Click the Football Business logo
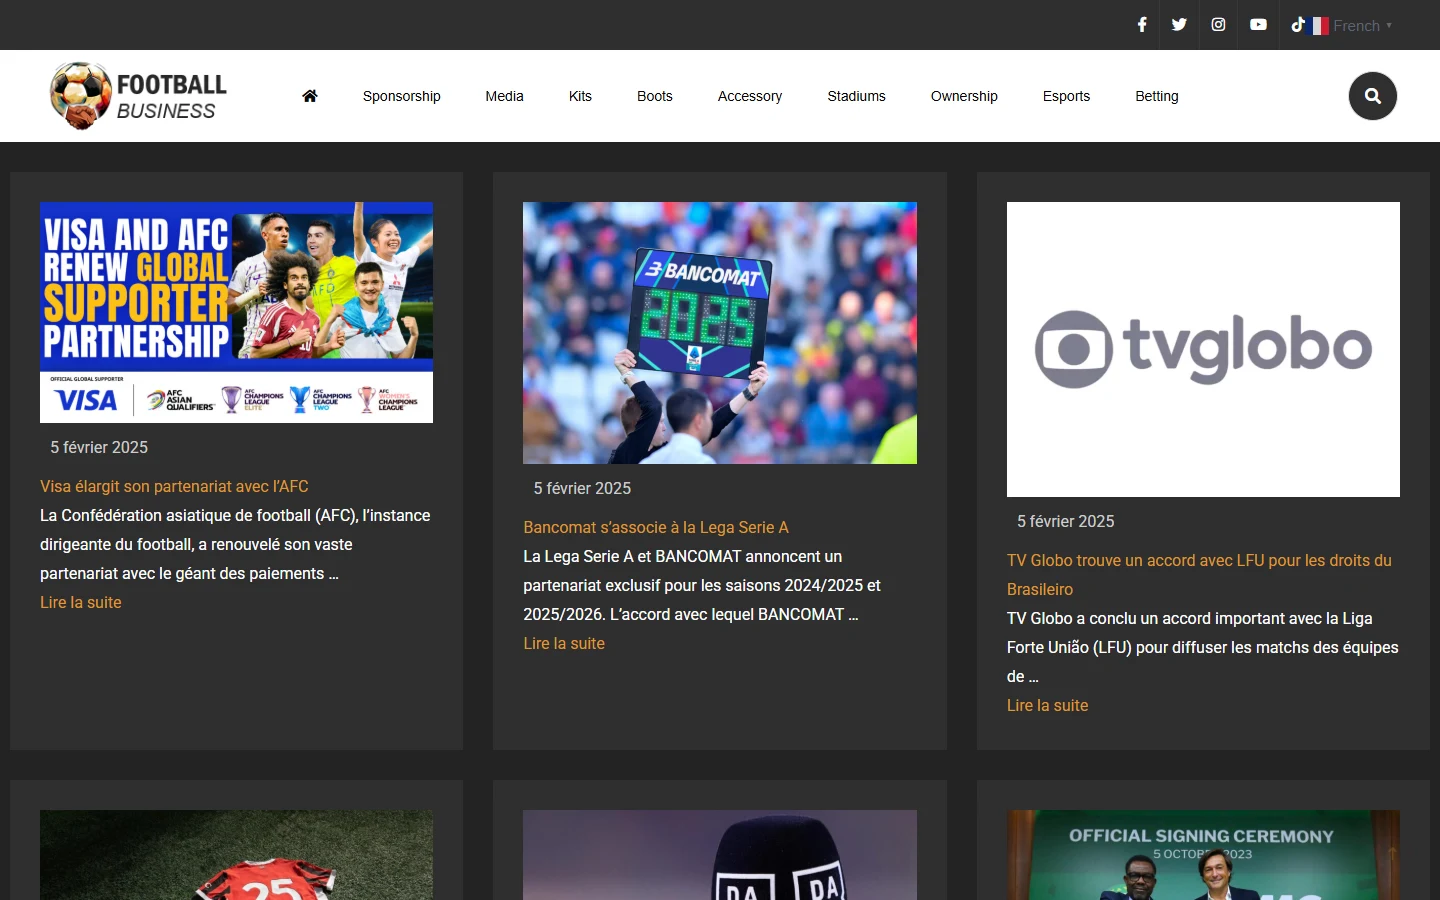Image resolution: width=1440 pixels, height=900 pixels. [139, 96]
